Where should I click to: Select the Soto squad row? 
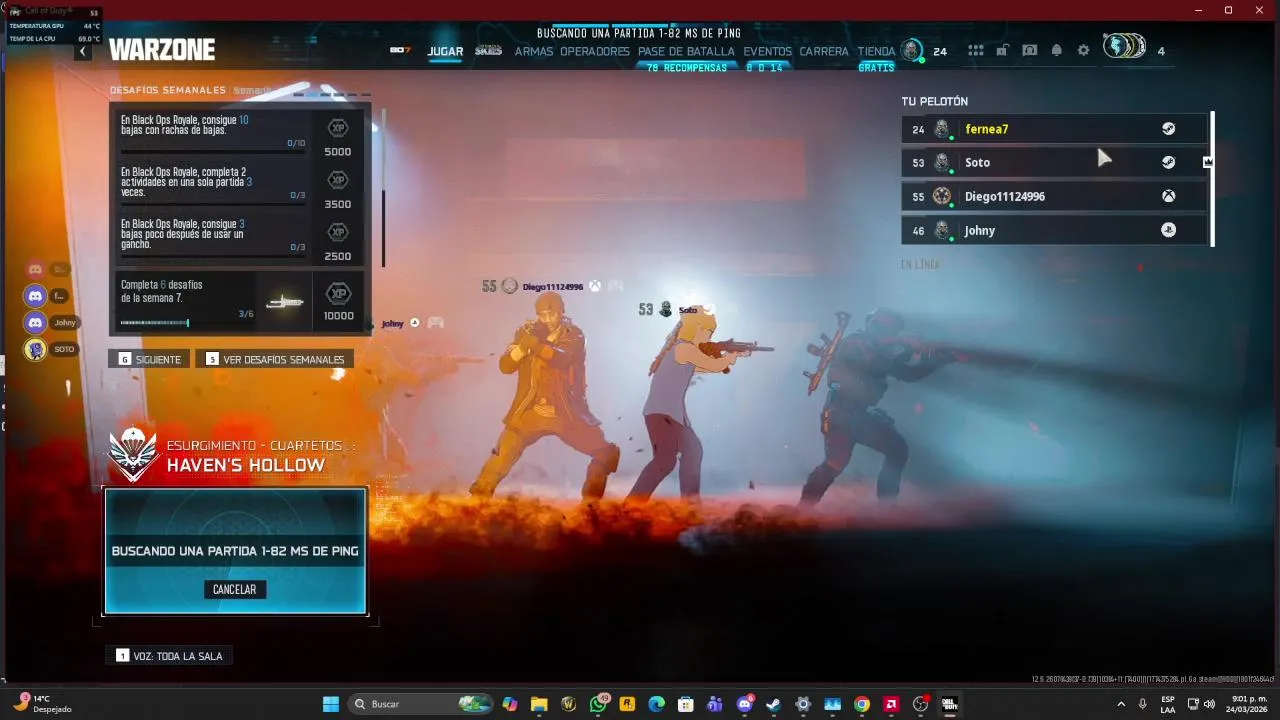[x=1055, y=162]
